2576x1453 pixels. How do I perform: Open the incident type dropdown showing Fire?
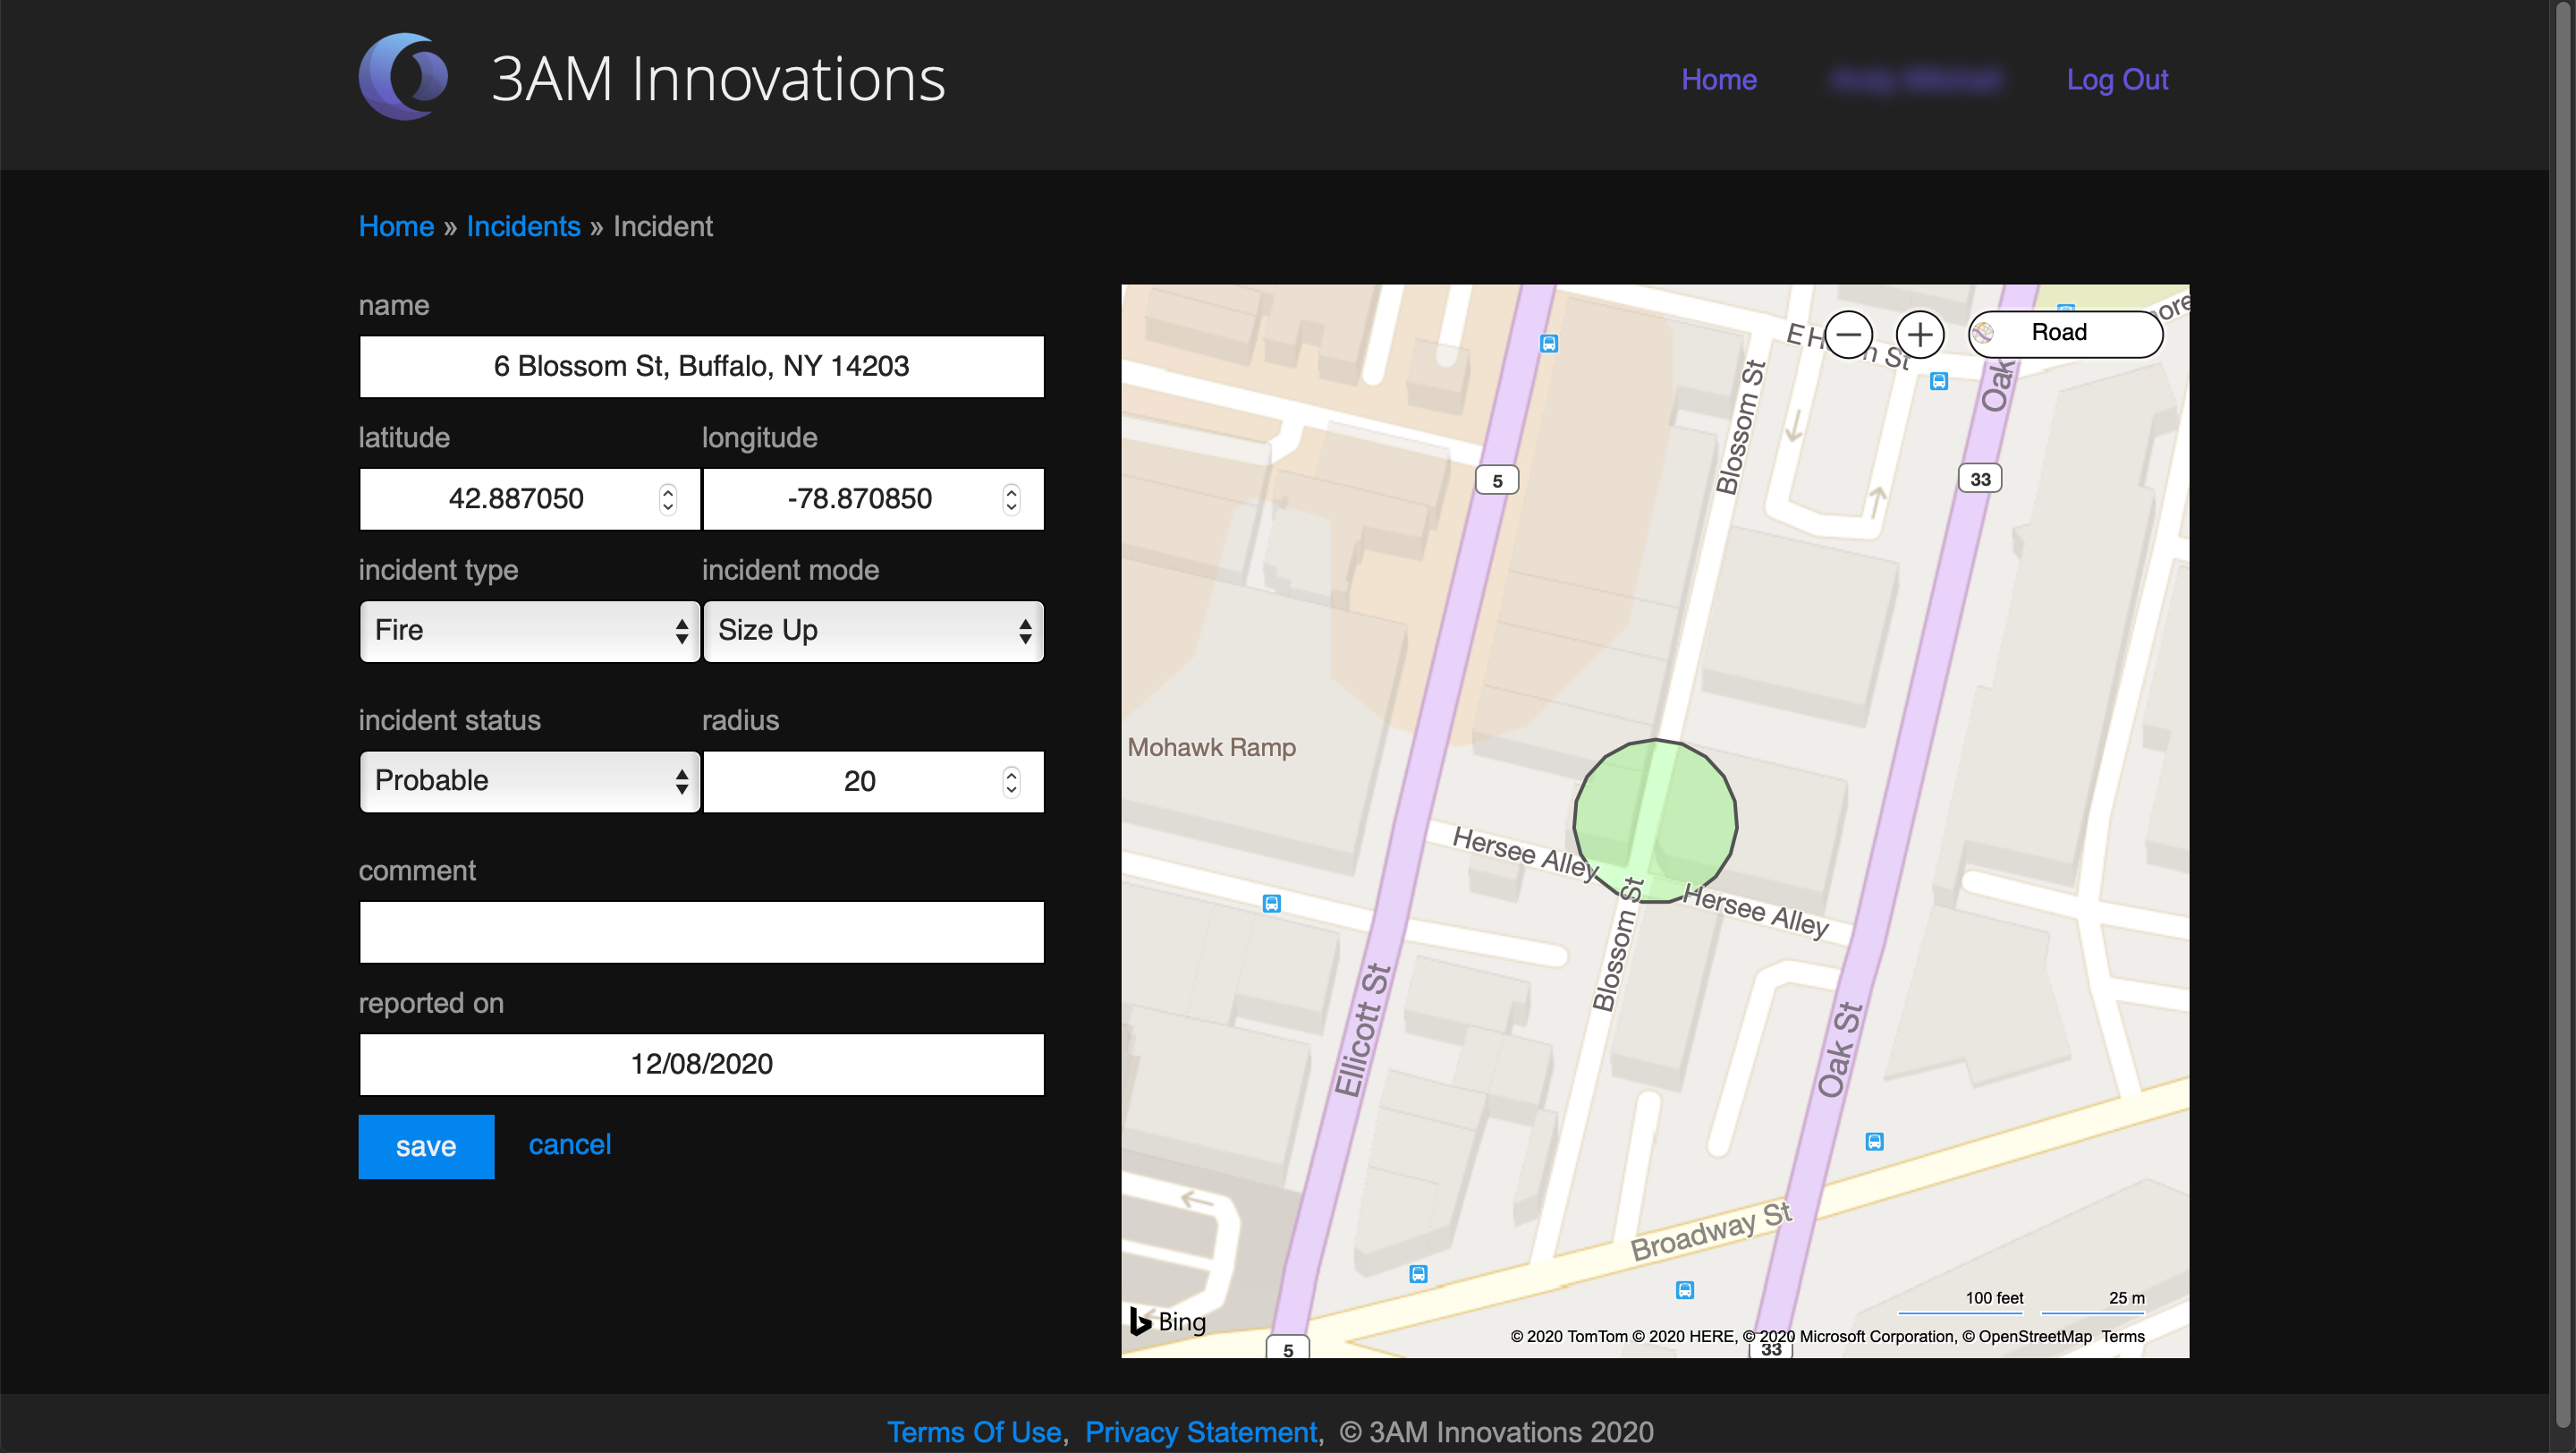pyautogui.click(x=529, y=631)
